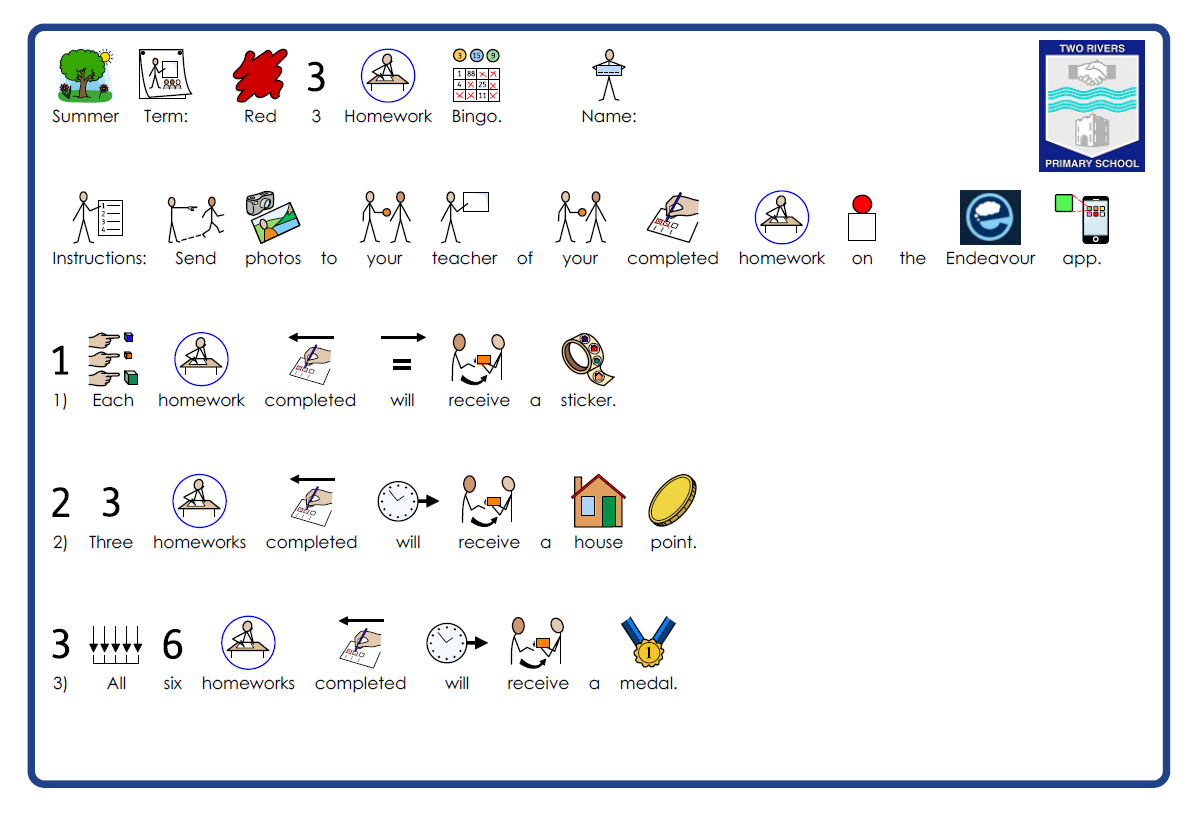Click the homeworks symbol in row 2
Image resolution: width=1190 pixels, height=815 pixels.
click(x=200, y=501)
